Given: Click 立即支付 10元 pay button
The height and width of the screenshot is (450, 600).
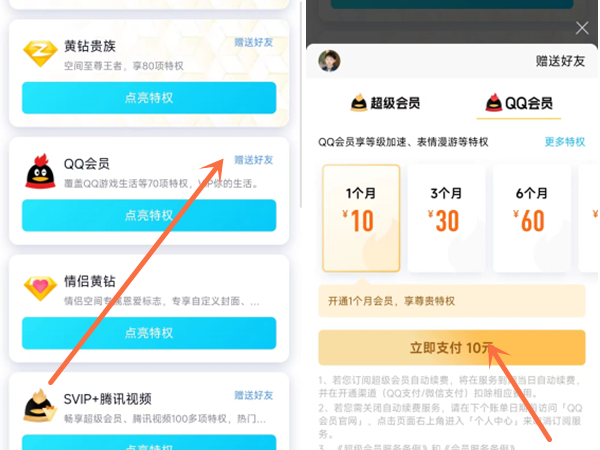Looking at the screenshot, I should (x=452, y=347).
